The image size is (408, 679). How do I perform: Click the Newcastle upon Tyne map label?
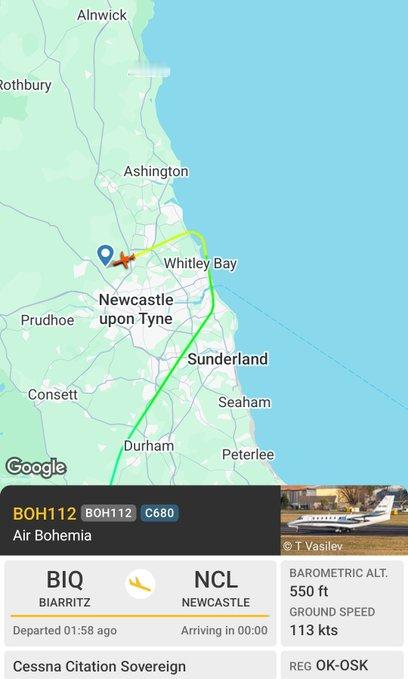tap(136, 309)
